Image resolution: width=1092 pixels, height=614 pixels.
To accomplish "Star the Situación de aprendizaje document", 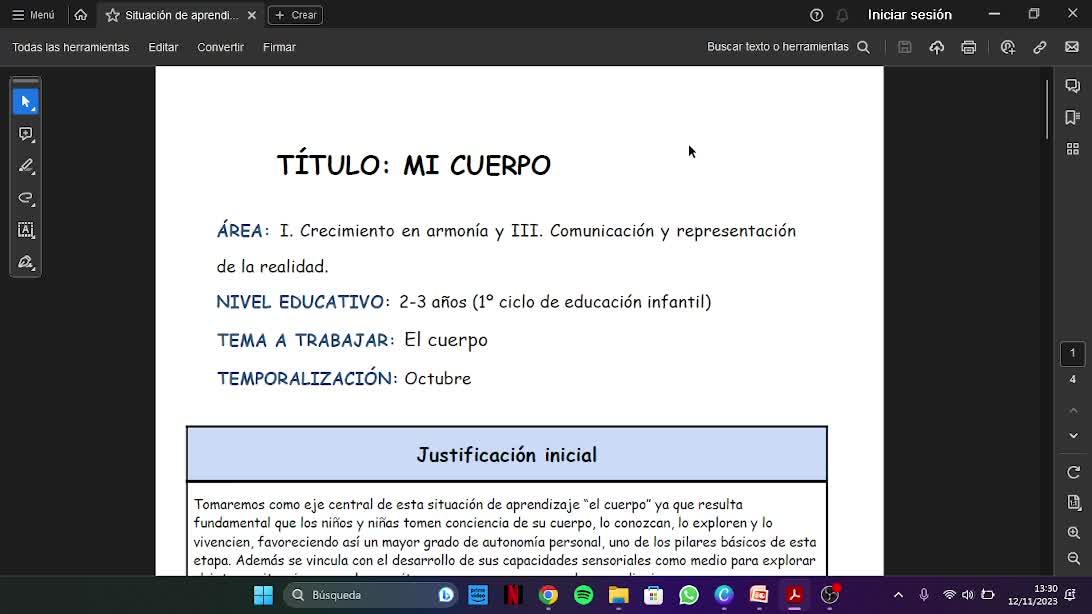I will pos(112,15).
